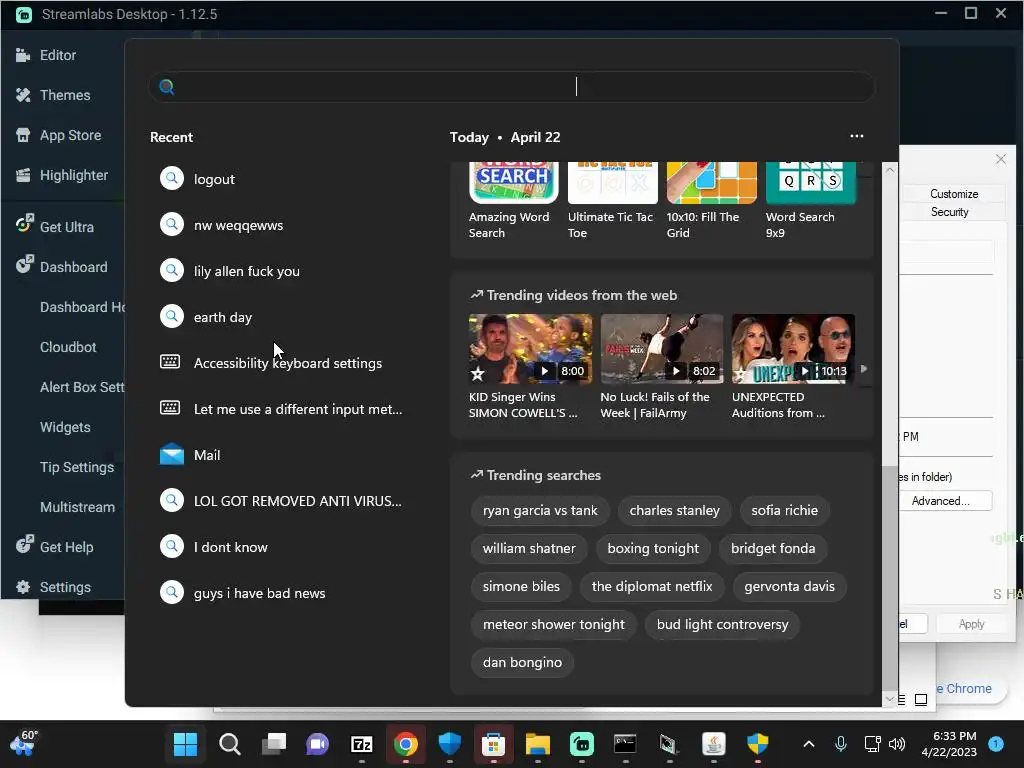The image size is (1024, 768).
Task: Click Apply button in properties dialog
Action: [x=971, y=624]
